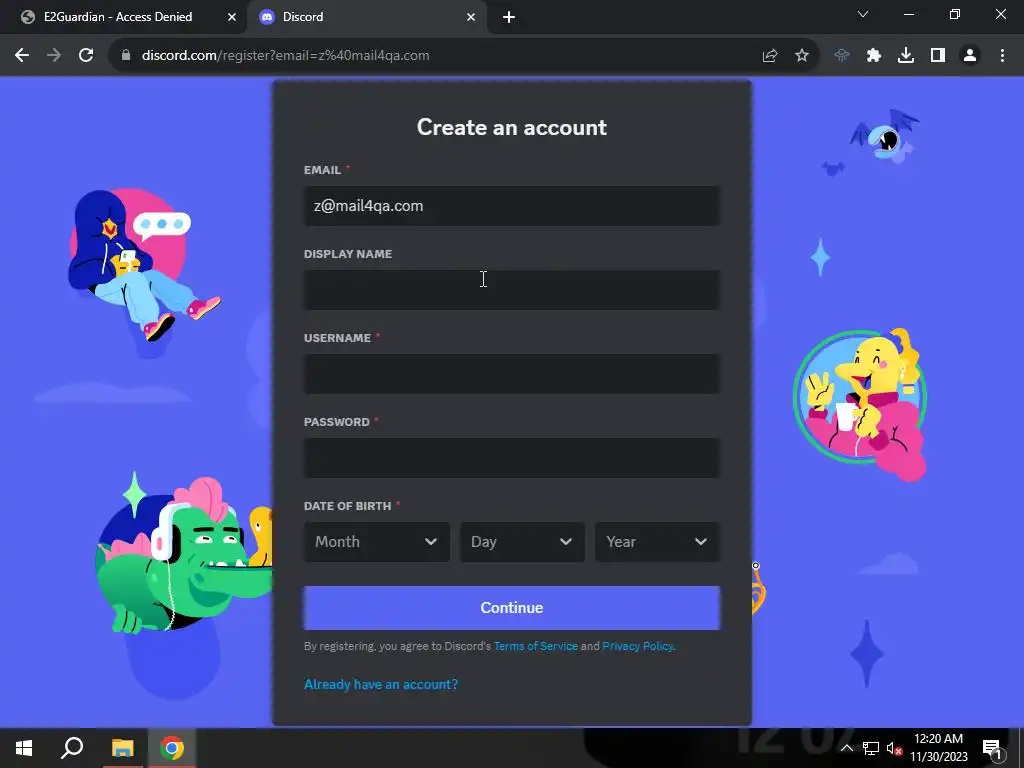Focus the Display Name field

click(x=512, y=290)
